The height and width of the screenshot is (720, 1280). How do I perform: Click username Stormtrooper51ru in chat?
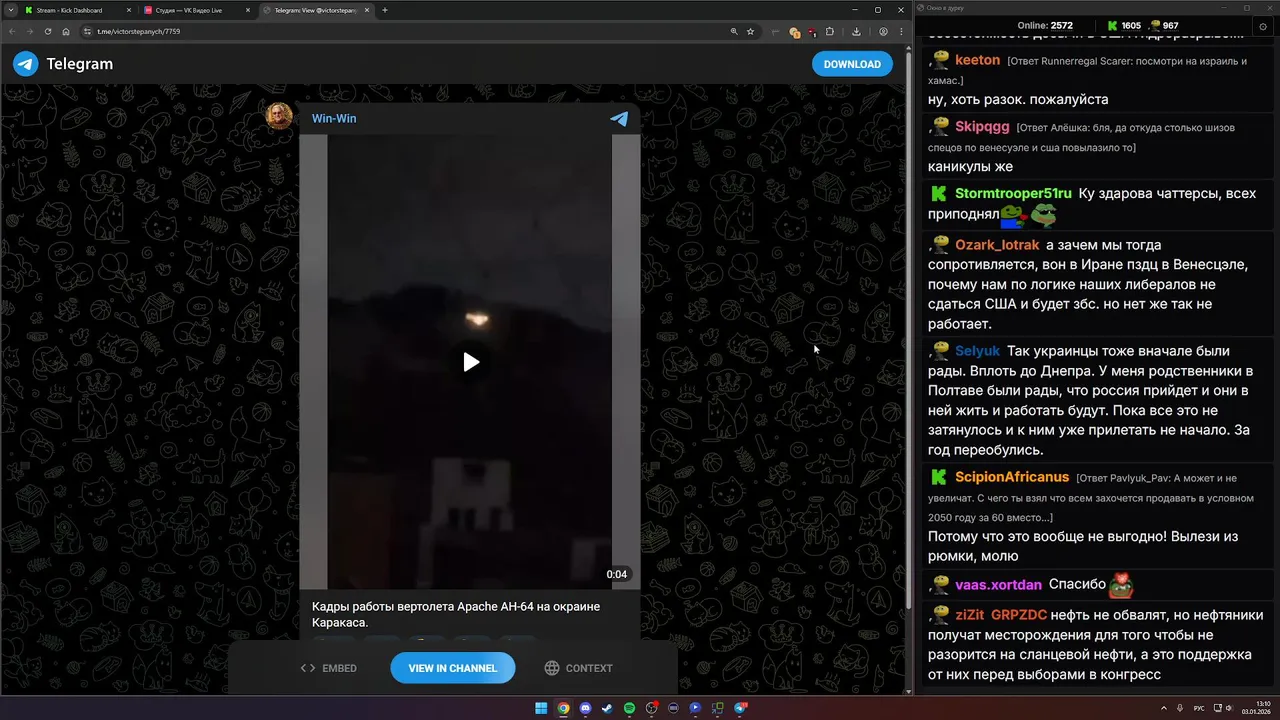click(1013, 193)
